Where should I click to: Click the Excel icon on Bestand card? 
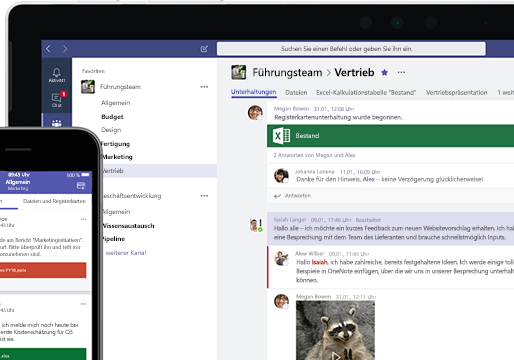(x=282, y=136)
